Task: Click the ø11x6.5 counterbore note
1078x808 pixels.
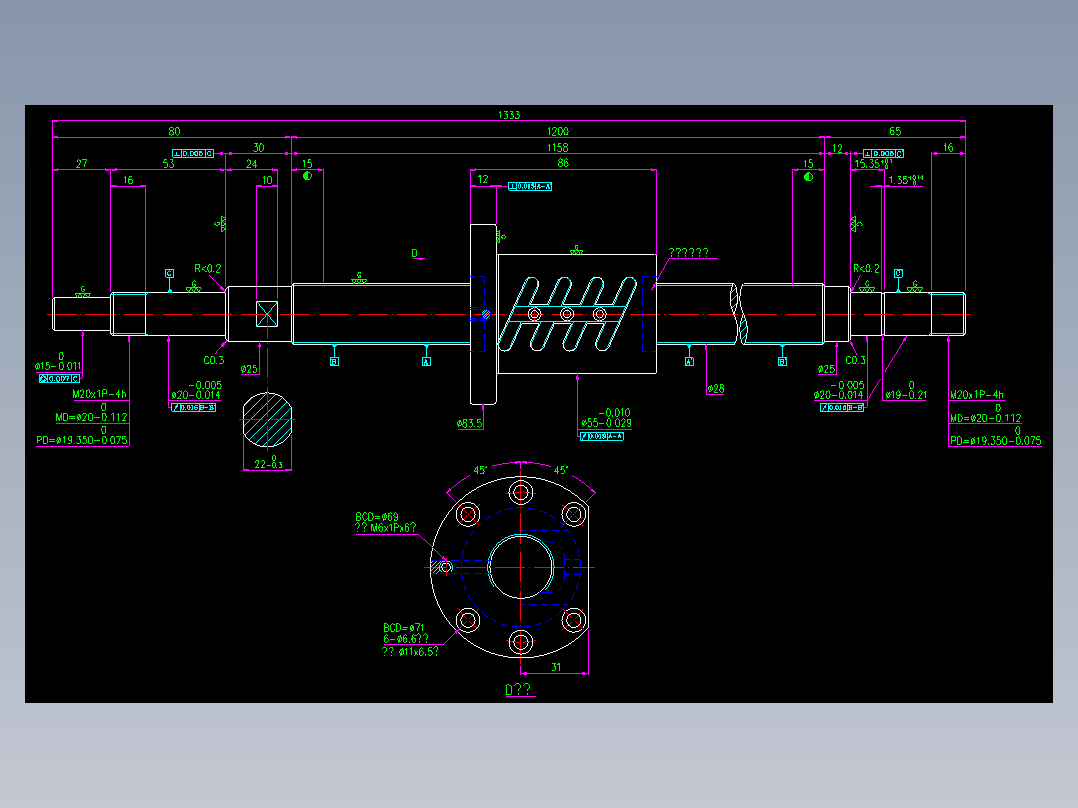Action: (x=410, y=651)
